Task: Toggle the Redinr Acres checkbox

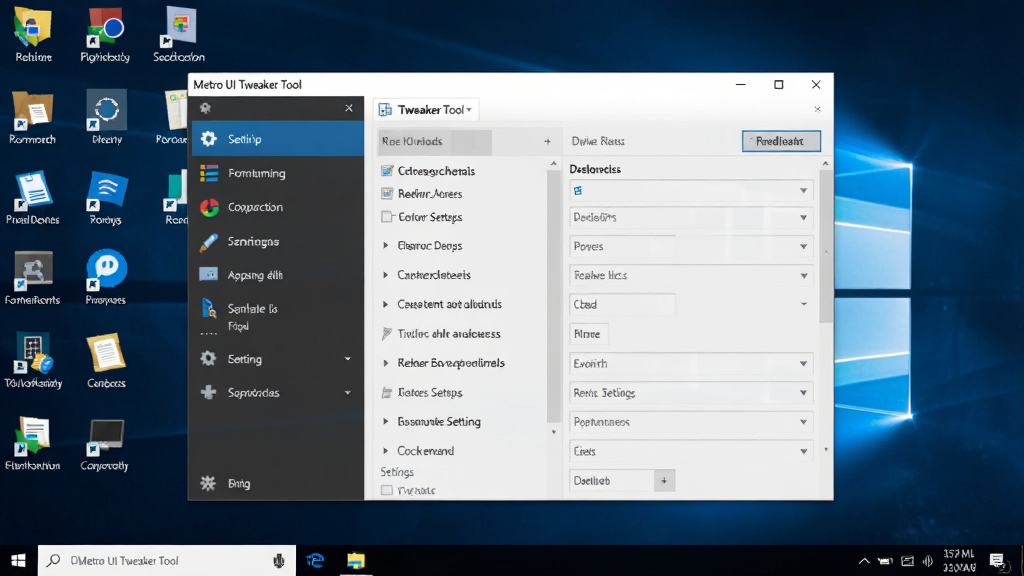Action: 387,193
